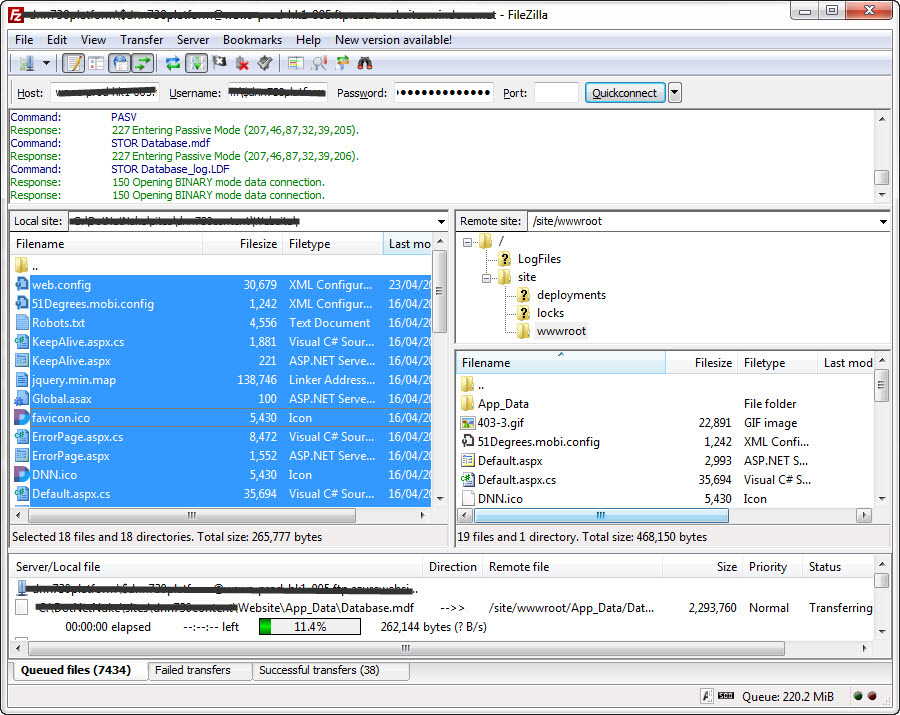Open the Transfer menu
The image size is (900, 715).
(x=142, y=40)
